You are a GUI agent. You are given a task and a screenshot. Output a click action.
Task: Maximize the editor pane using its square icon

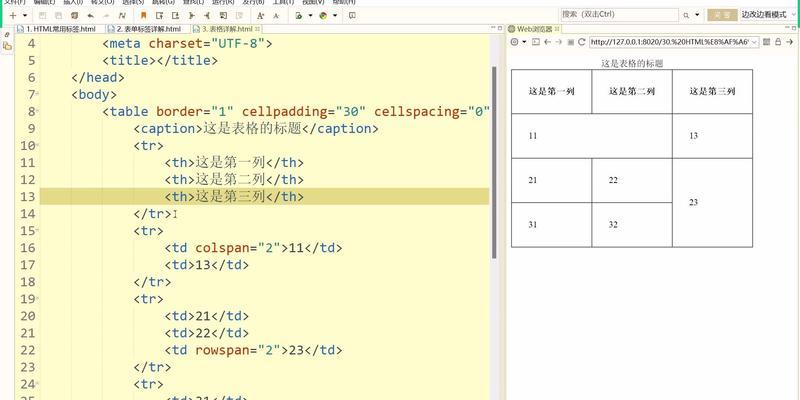pyautogui.click(x=500, y=29)
